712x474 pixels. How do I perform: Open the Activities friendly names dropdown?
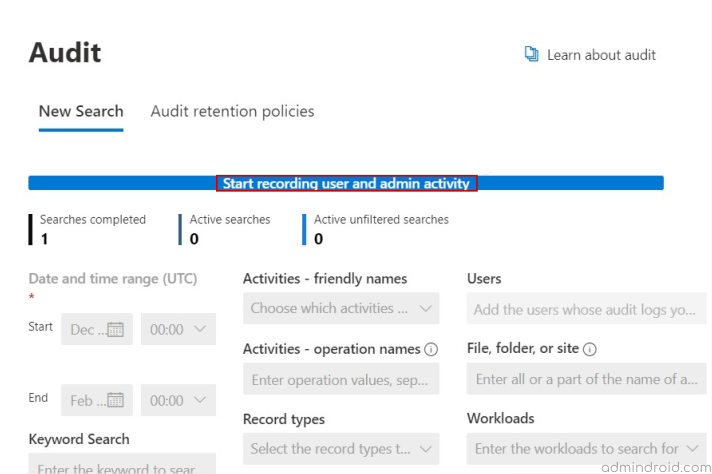pyautogui.click(x=341, y=308)
